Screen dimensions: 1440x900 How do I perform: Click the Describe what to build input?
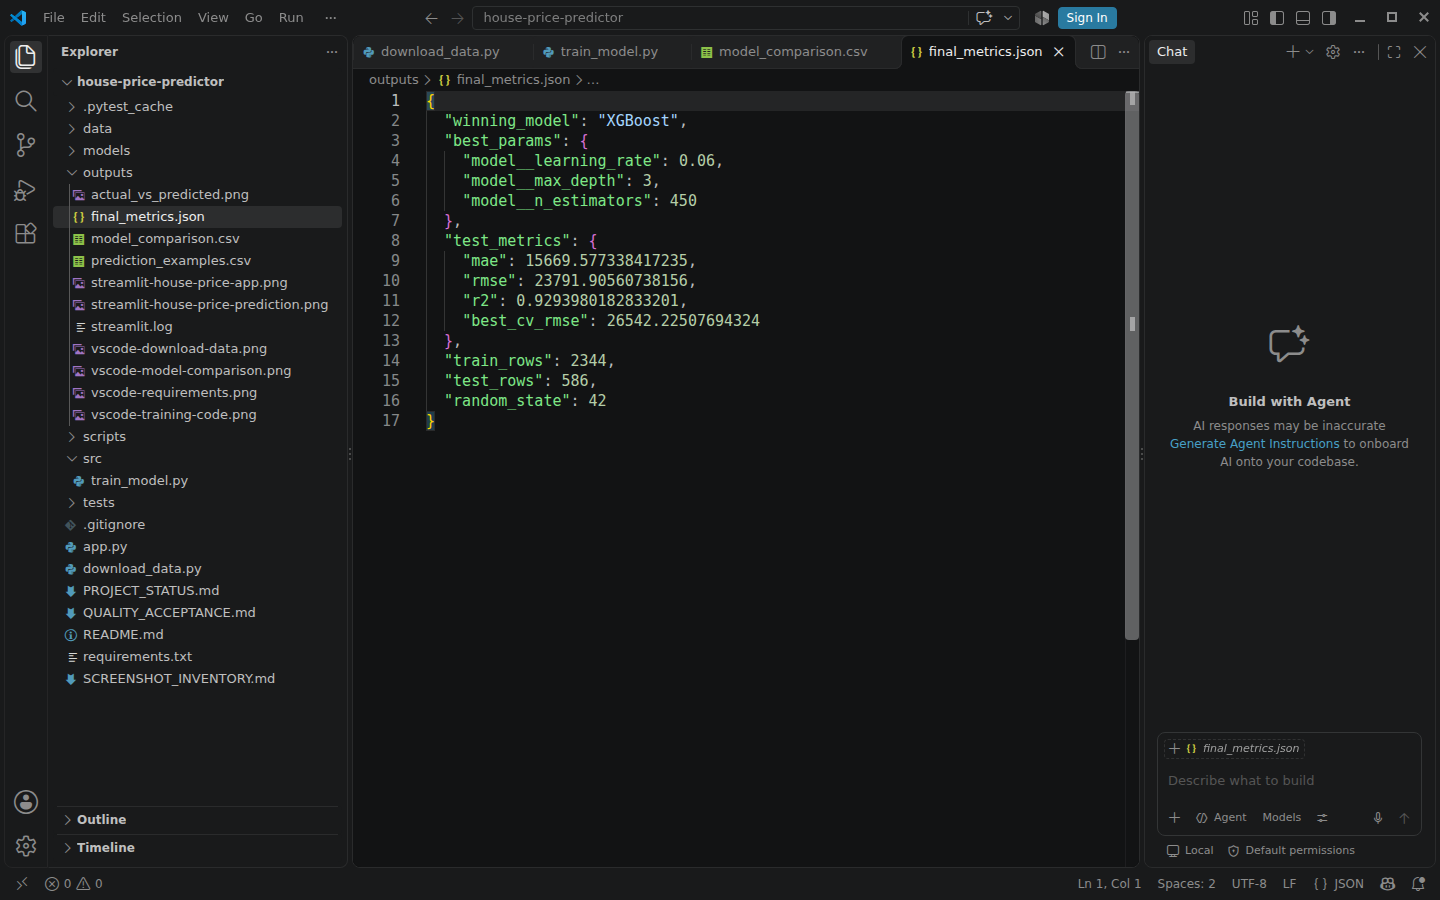click(1289, 781)
